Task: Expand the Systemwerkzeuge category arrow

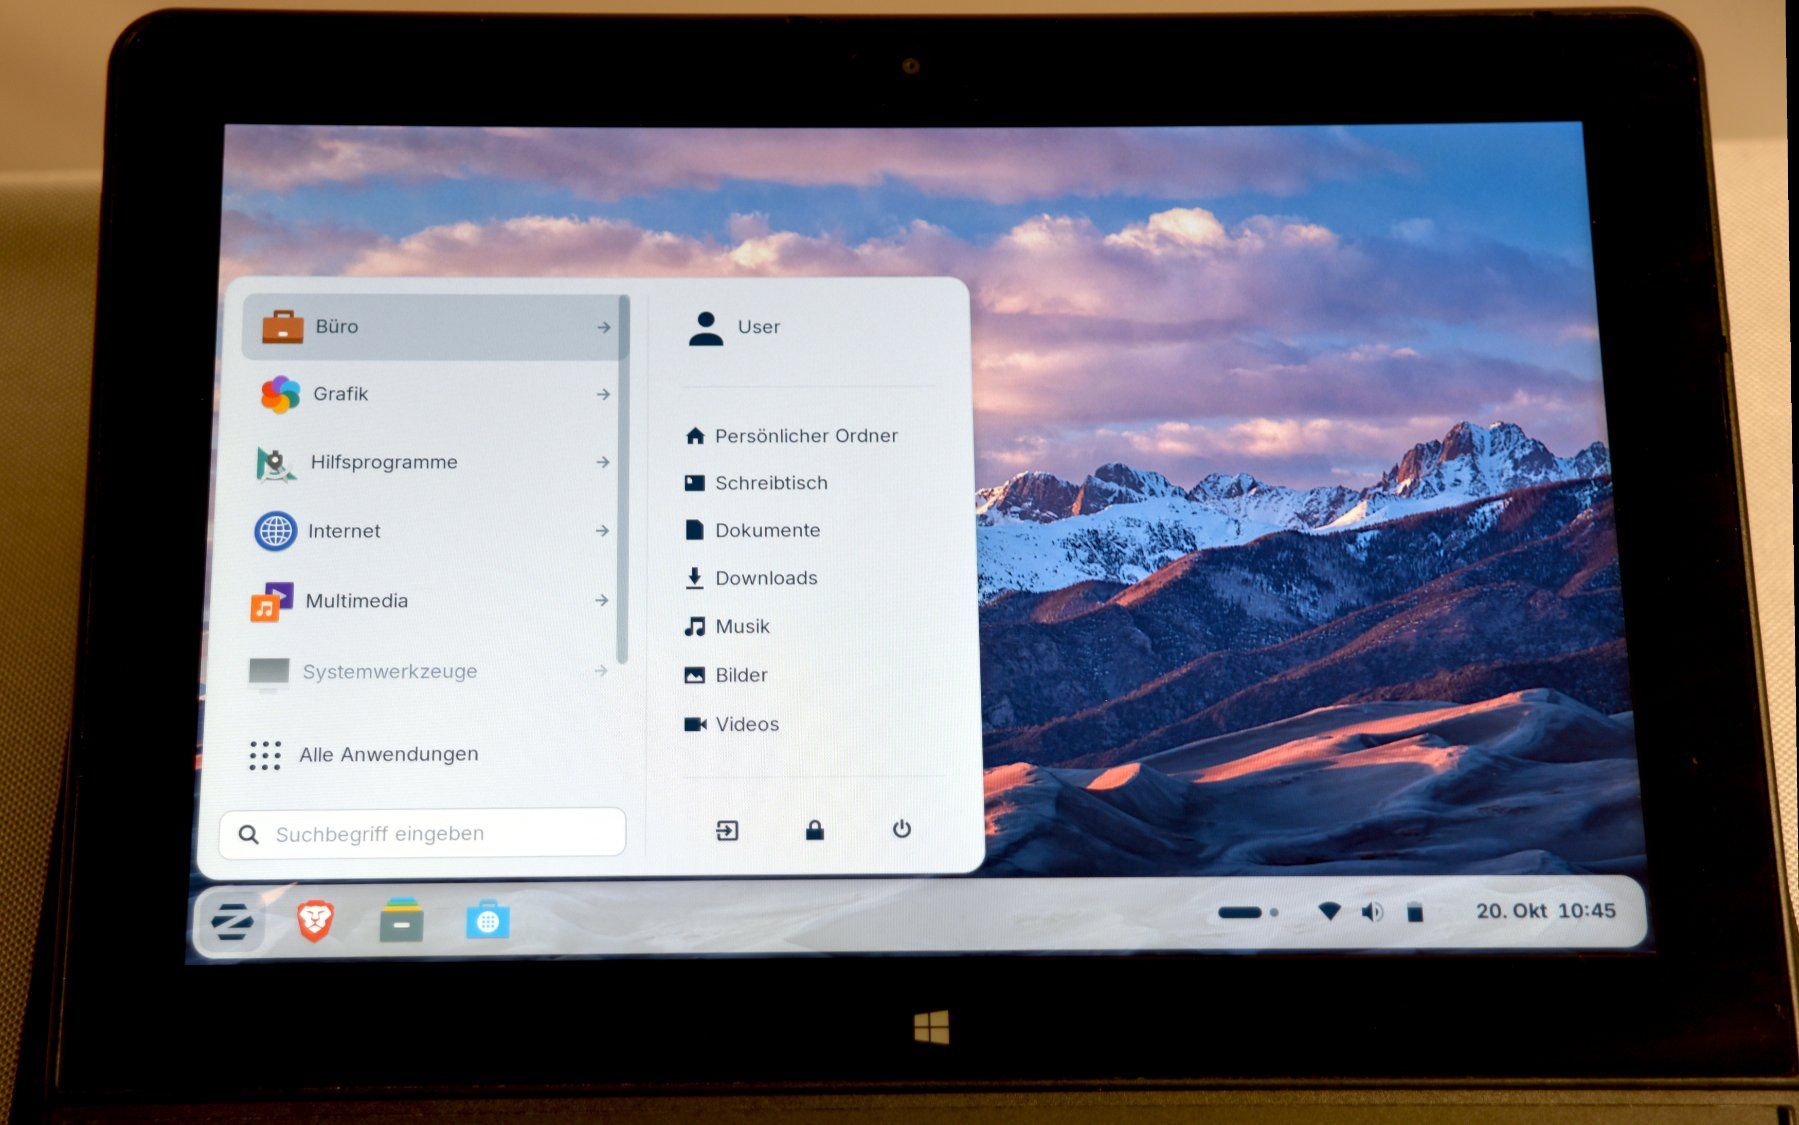Action: click(600, 670)
